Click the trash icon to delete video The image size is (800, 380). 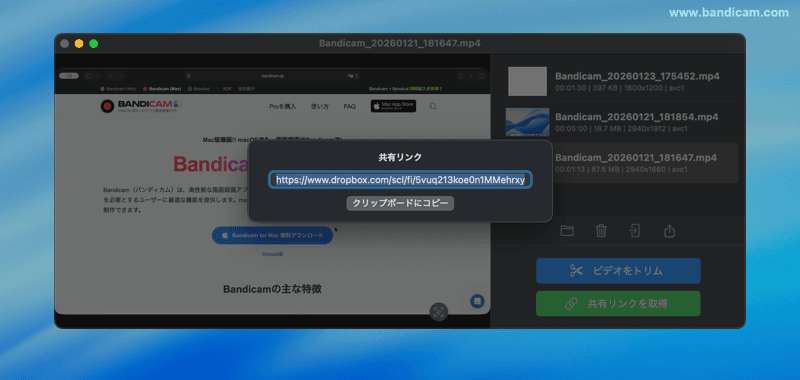point(601,231)
